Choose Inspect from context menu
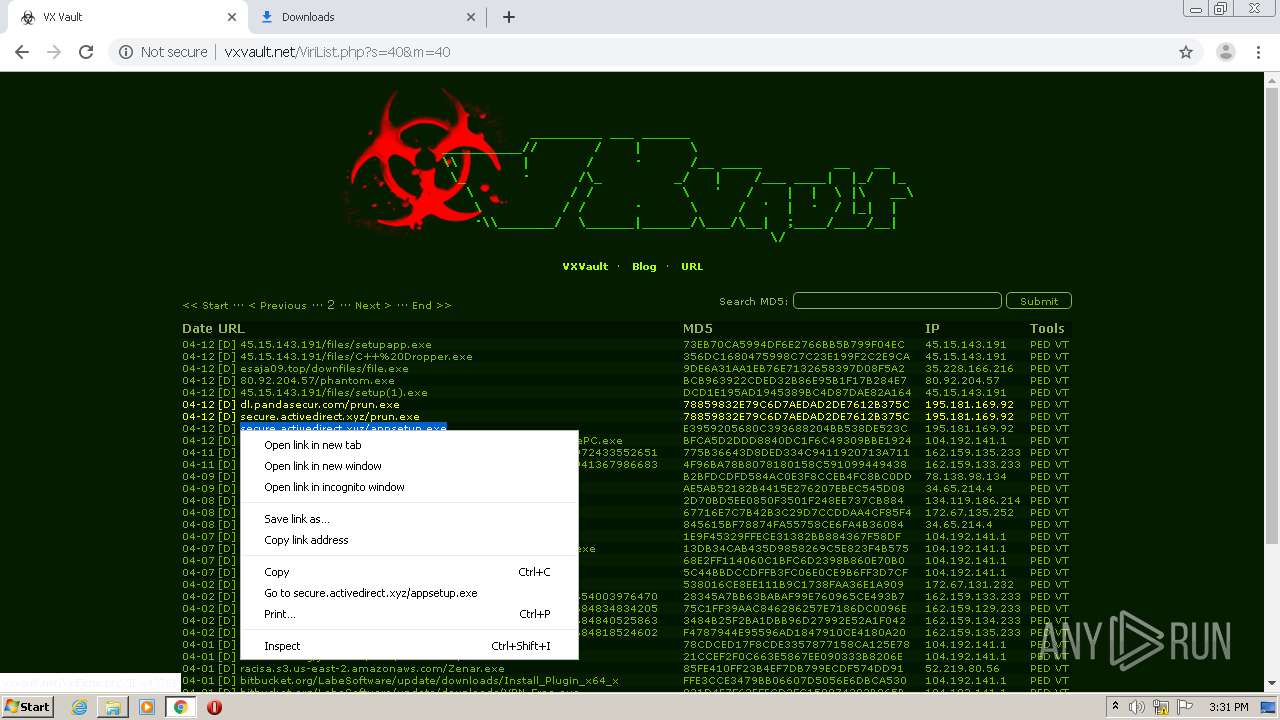 409,646
